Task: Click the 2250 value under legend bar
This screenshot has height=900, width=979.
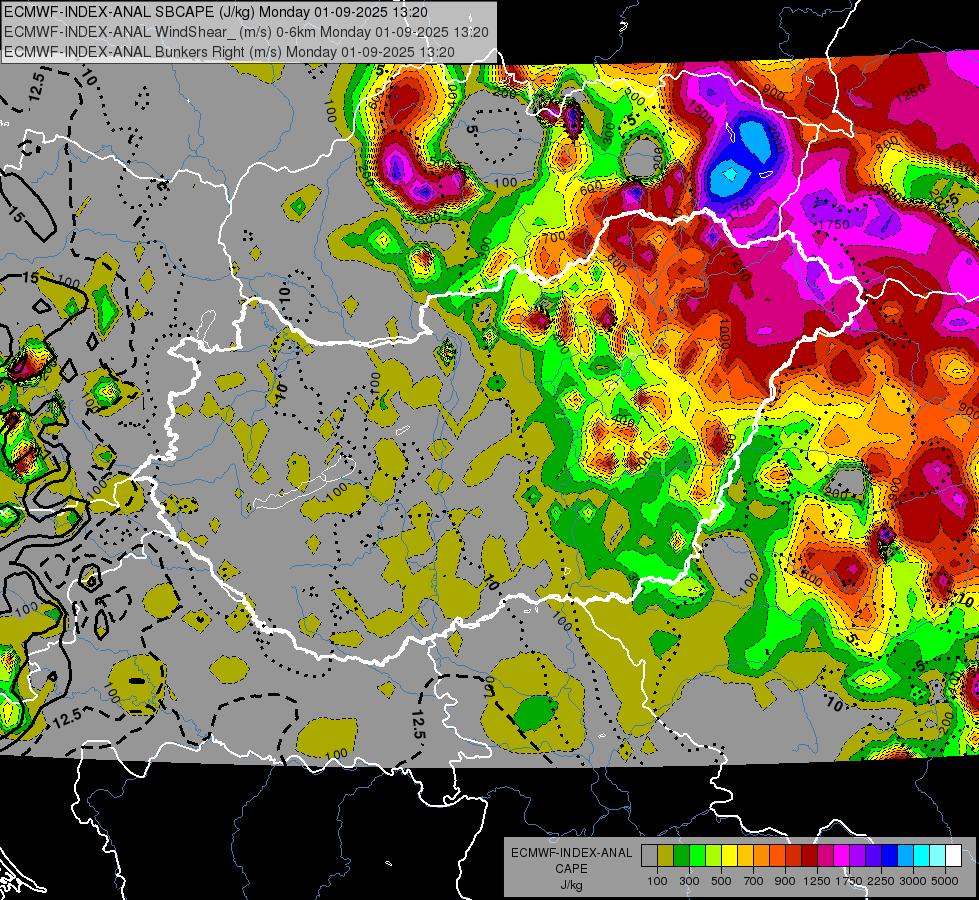Action: coord(881,881)
